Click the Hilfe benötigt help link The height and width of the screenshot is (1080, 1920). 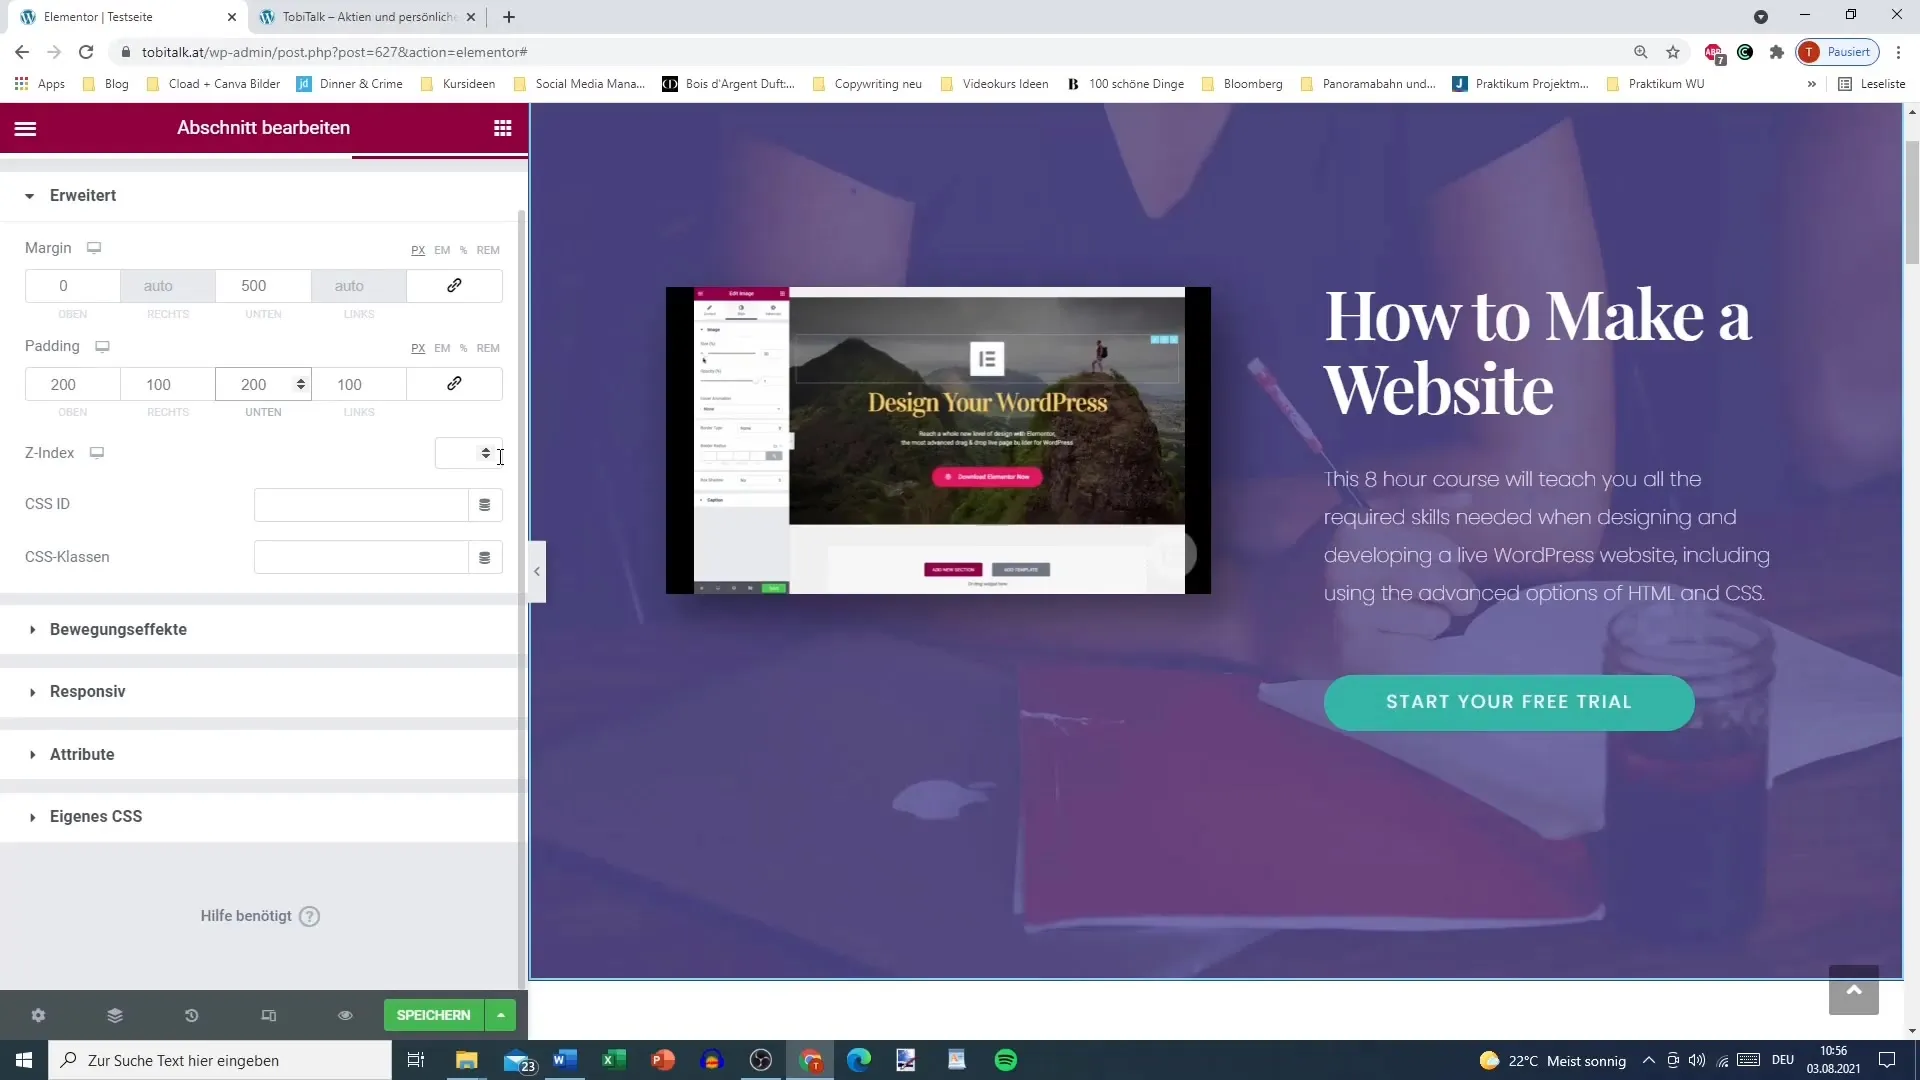coord(261,915)
